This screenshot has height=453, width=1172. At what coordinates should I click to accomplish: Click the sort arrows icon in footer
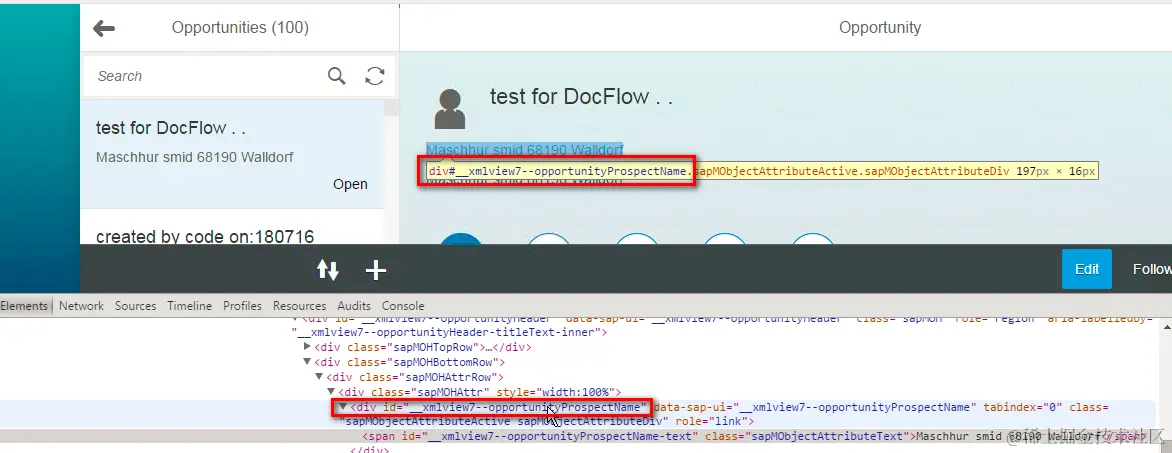[x=327, y=270]
